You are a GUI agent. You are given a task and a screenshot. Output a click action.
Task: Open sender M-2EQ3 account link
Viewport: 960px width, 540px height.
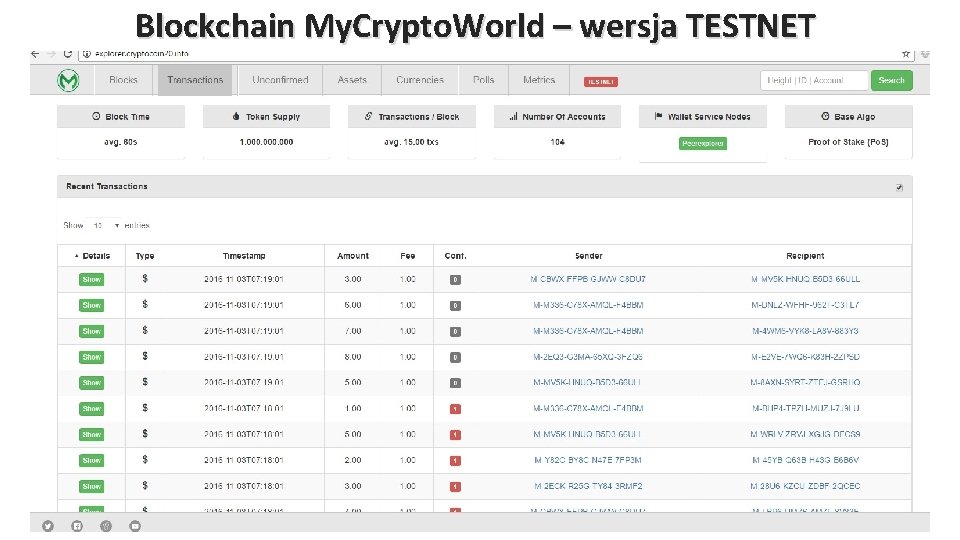pos(588,357)
